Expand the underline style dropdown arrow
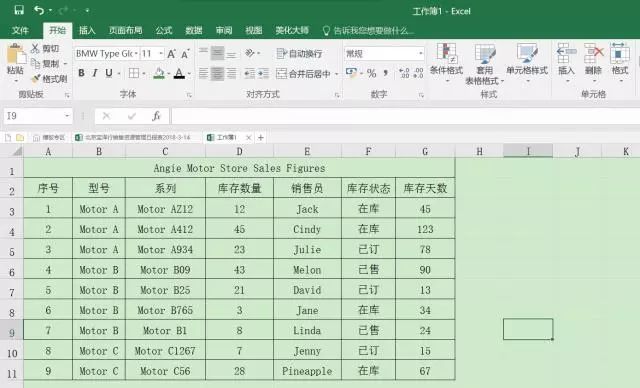This screenshot has width=640, height=388. point(119,74)
